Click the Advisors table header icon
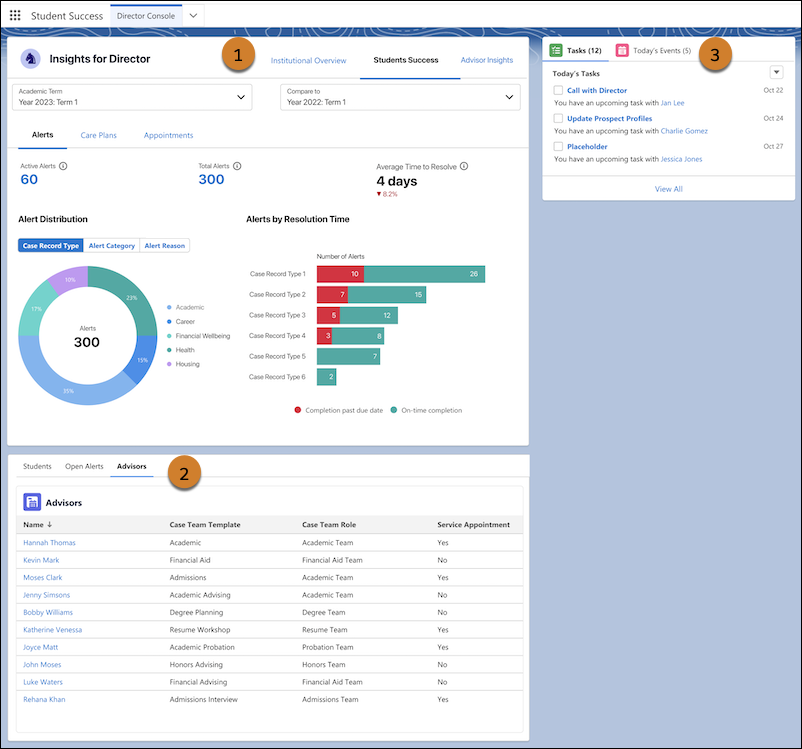Image resolution: width=802 pixels, height=749 pixels. click(32, 502)
